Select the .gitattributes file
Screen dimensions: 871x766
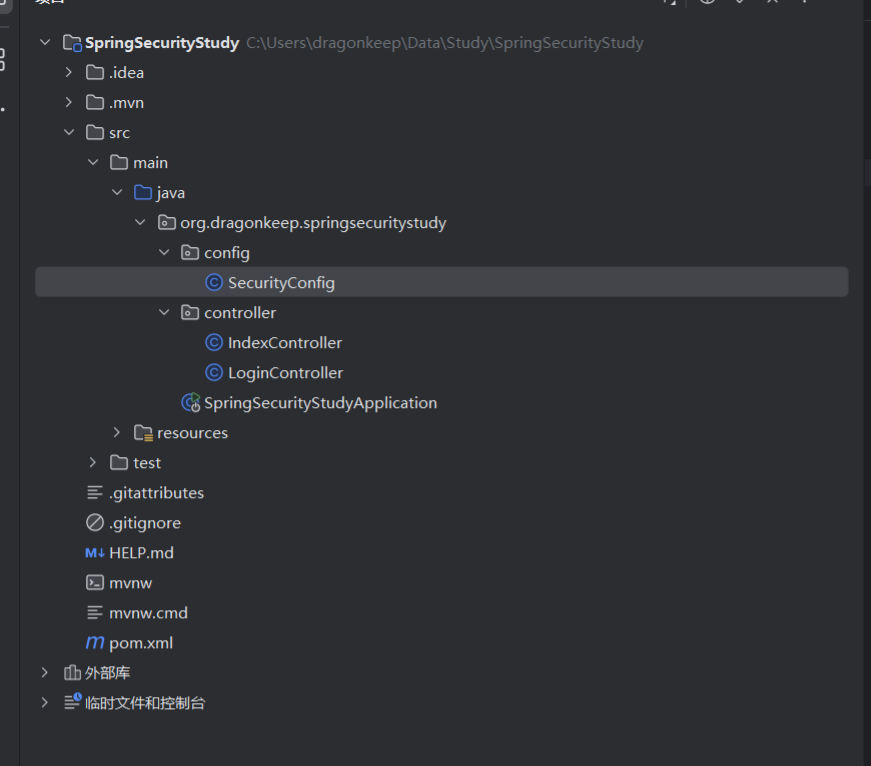click(x=156, y=493)
